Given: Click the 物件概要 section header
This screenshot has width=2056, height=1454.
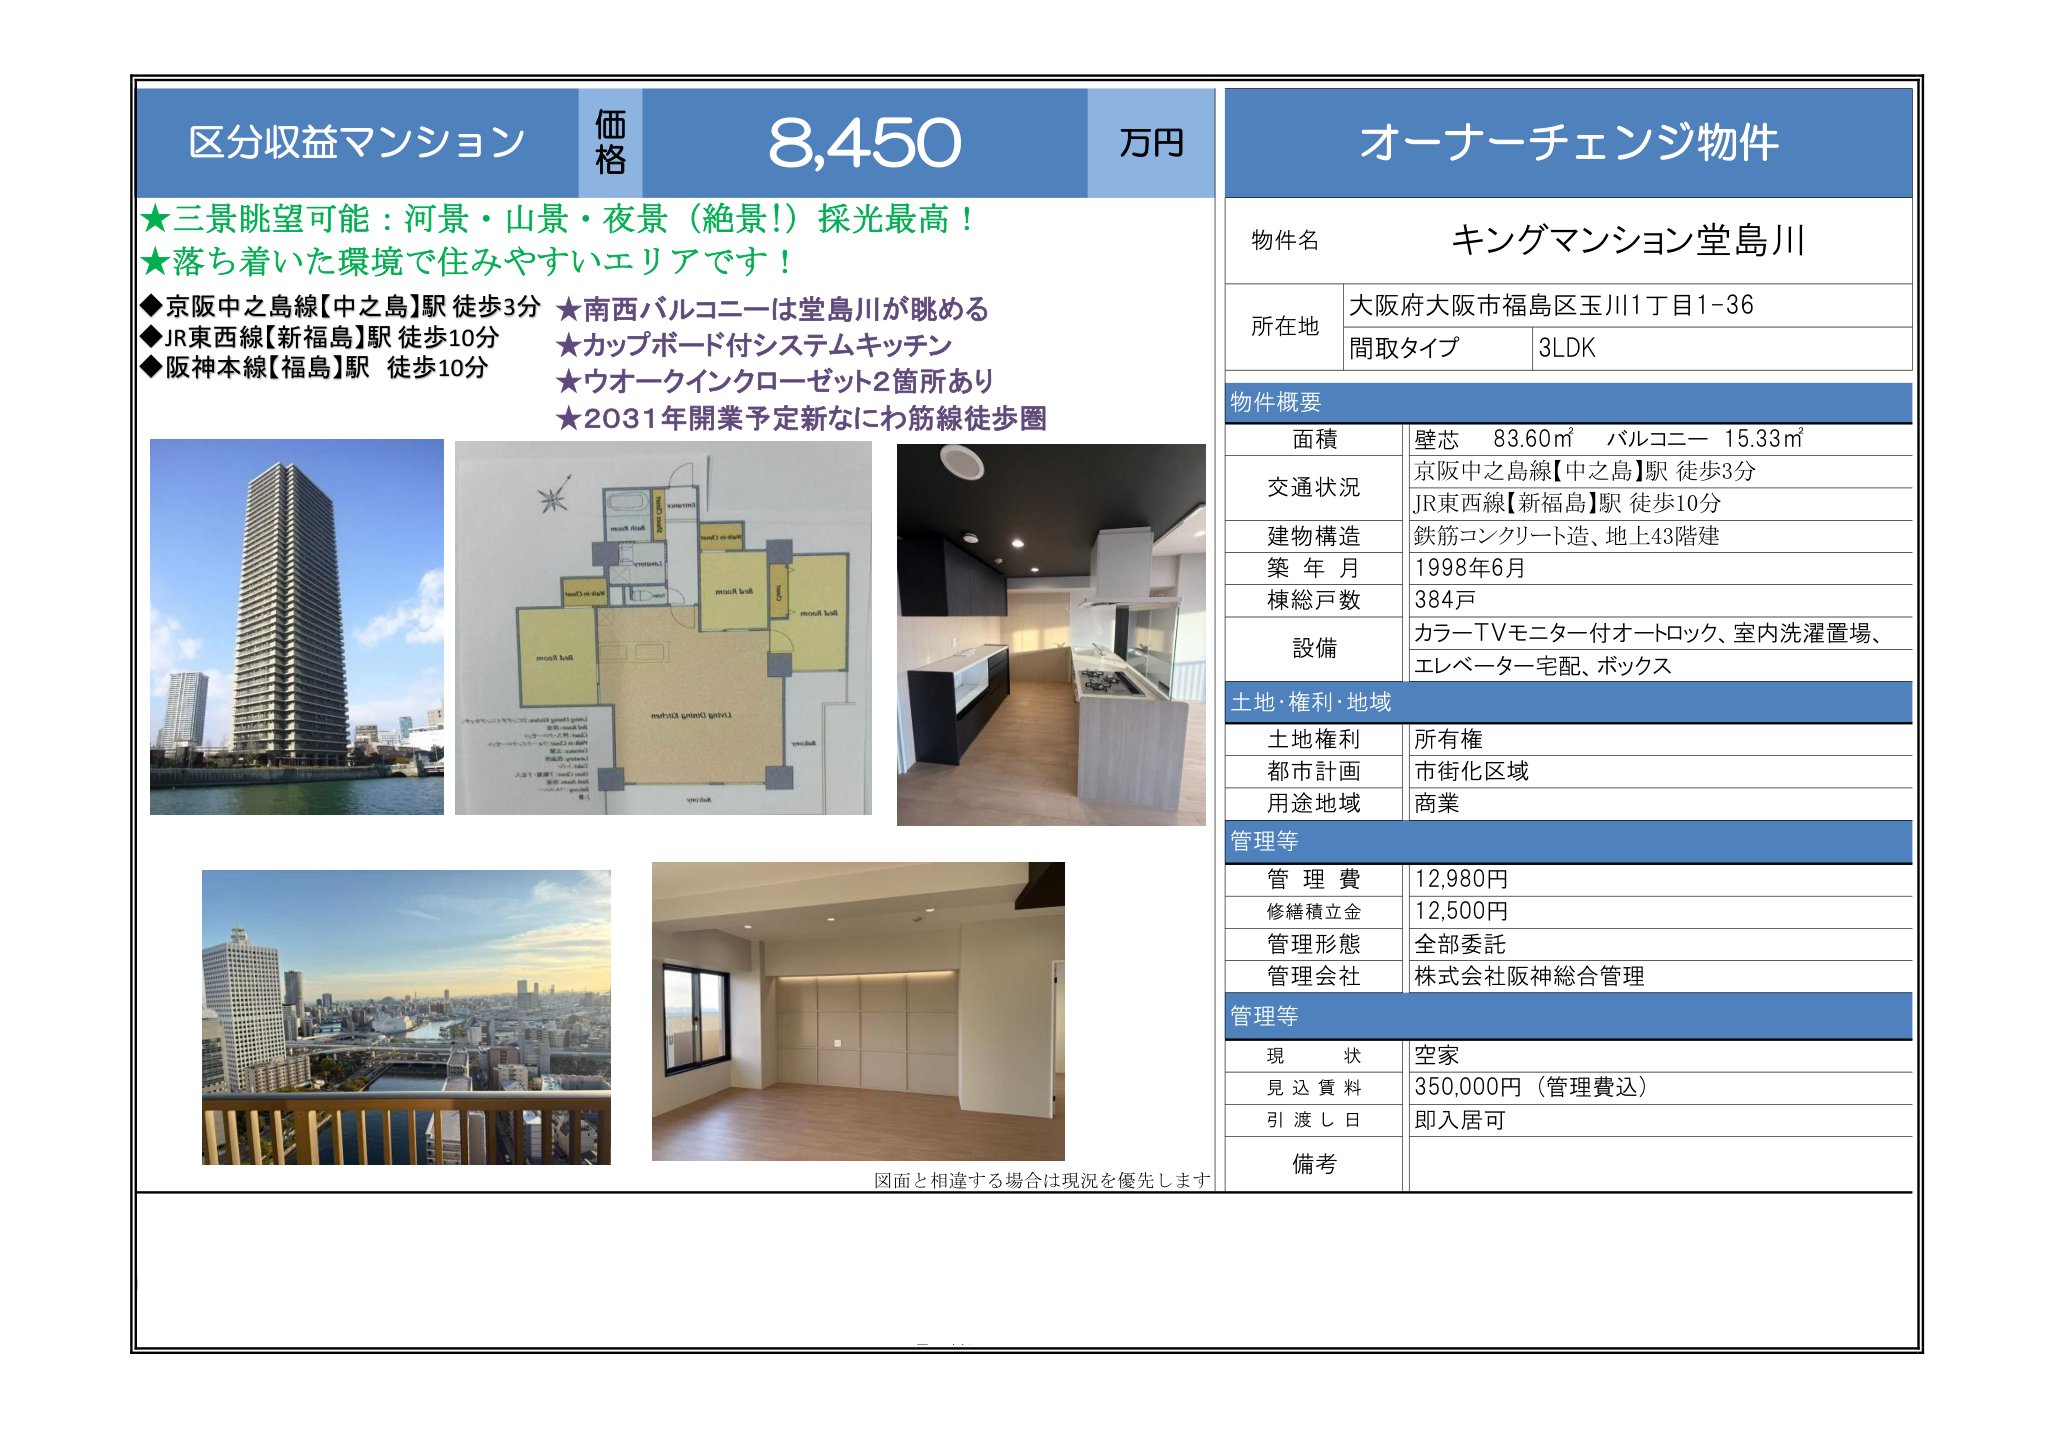Looking at the screenshot, I should pos(1276,402).
